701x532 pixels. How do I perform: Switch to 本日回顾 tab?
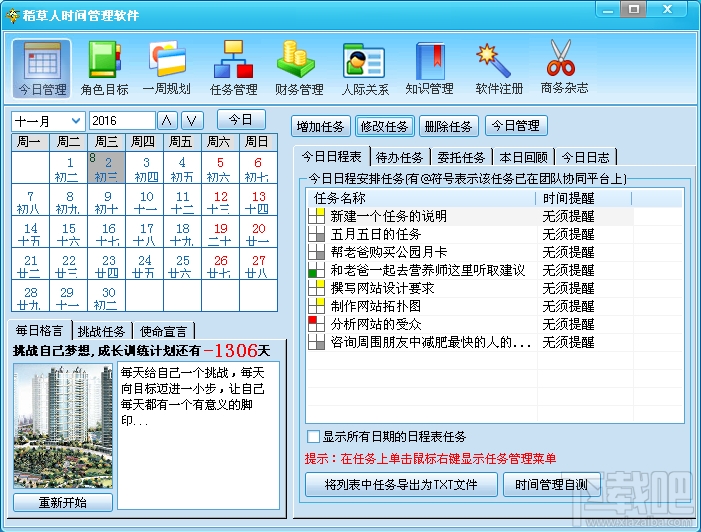pyautogui.click(x=524, y=157)
